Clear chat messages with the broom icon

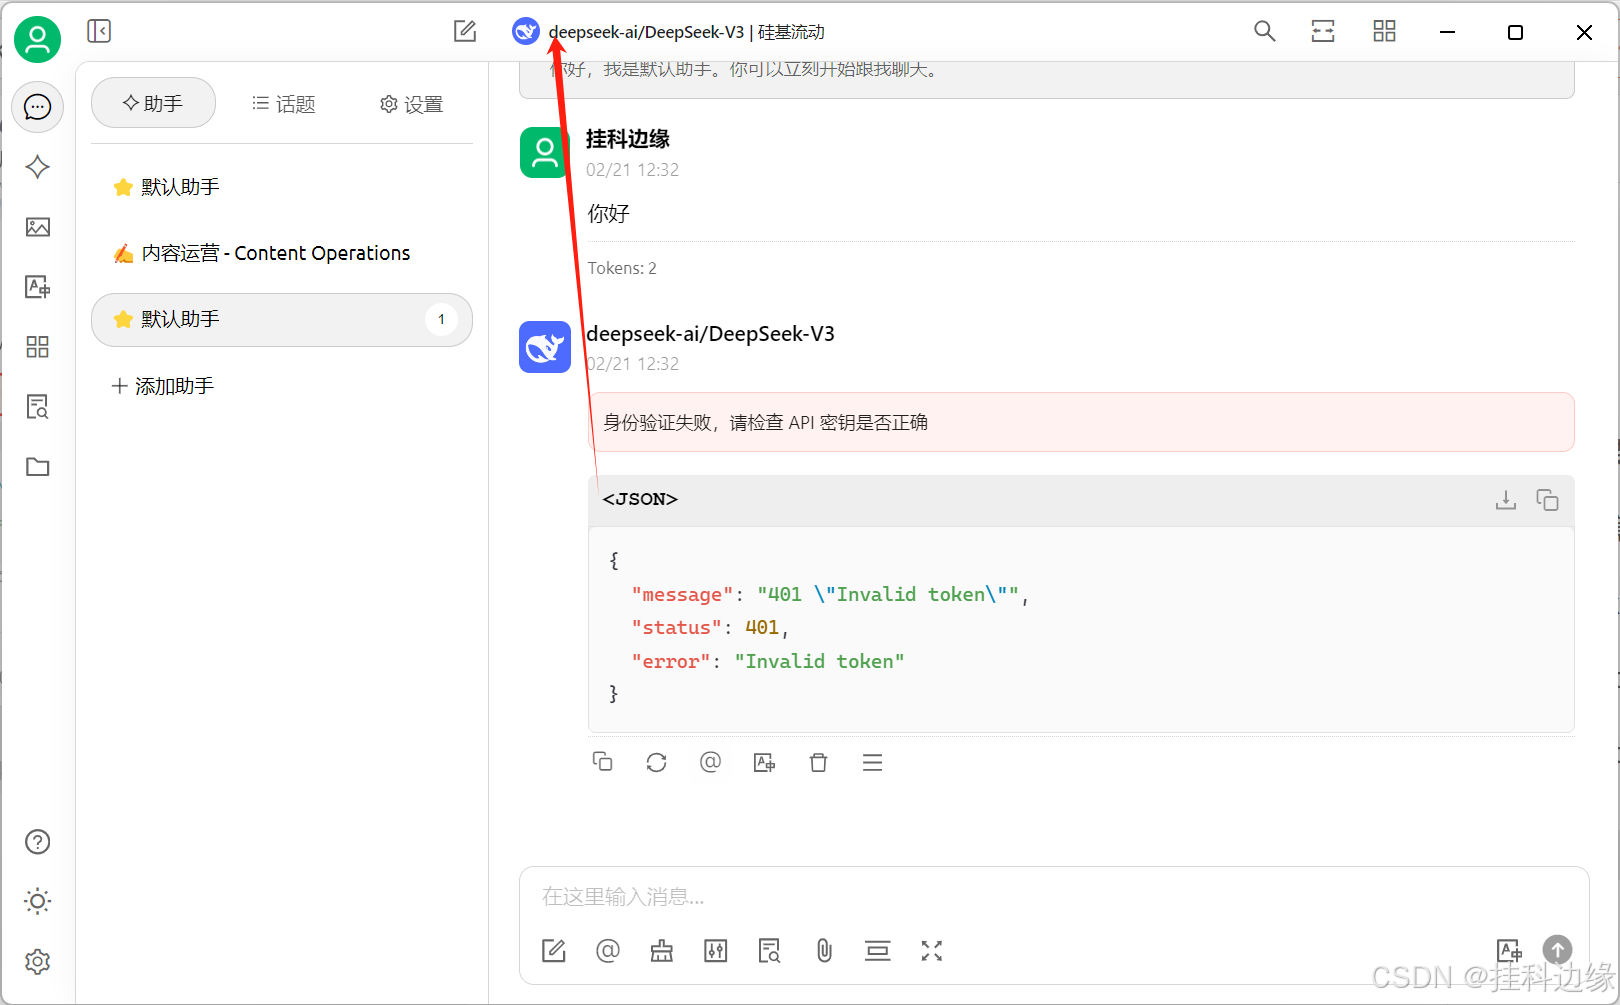coord(662,951)
